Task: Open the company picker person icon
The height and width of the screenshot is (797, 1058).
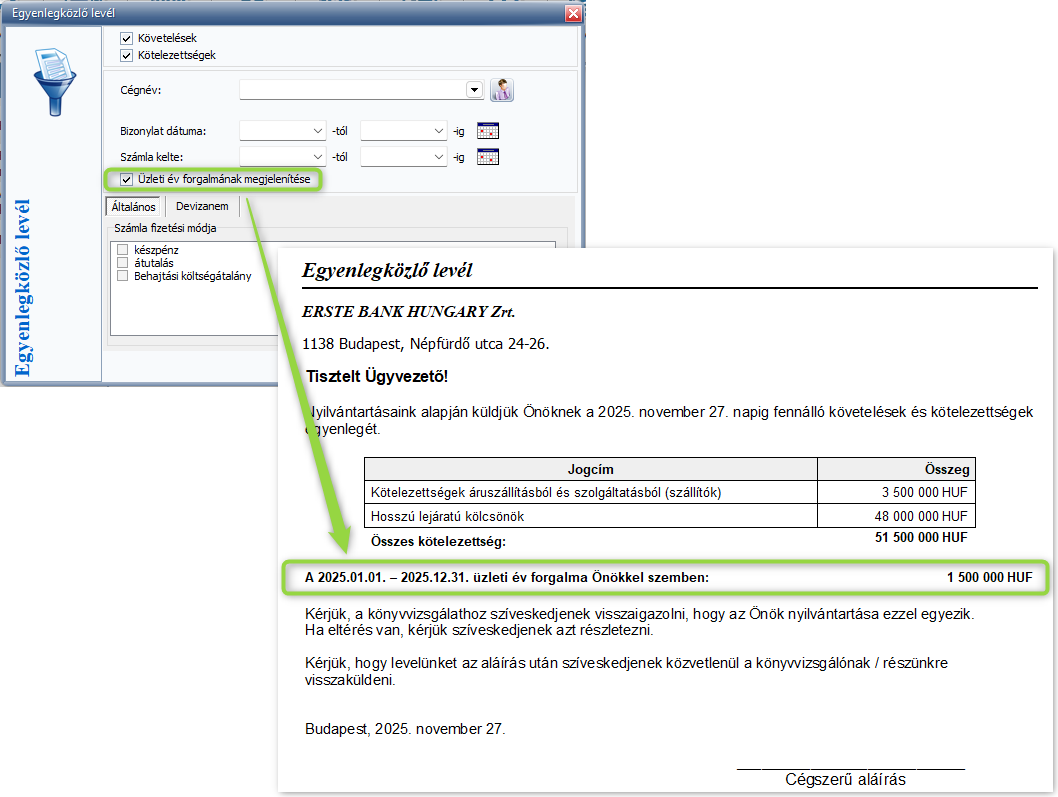Action: pos(501,90)
